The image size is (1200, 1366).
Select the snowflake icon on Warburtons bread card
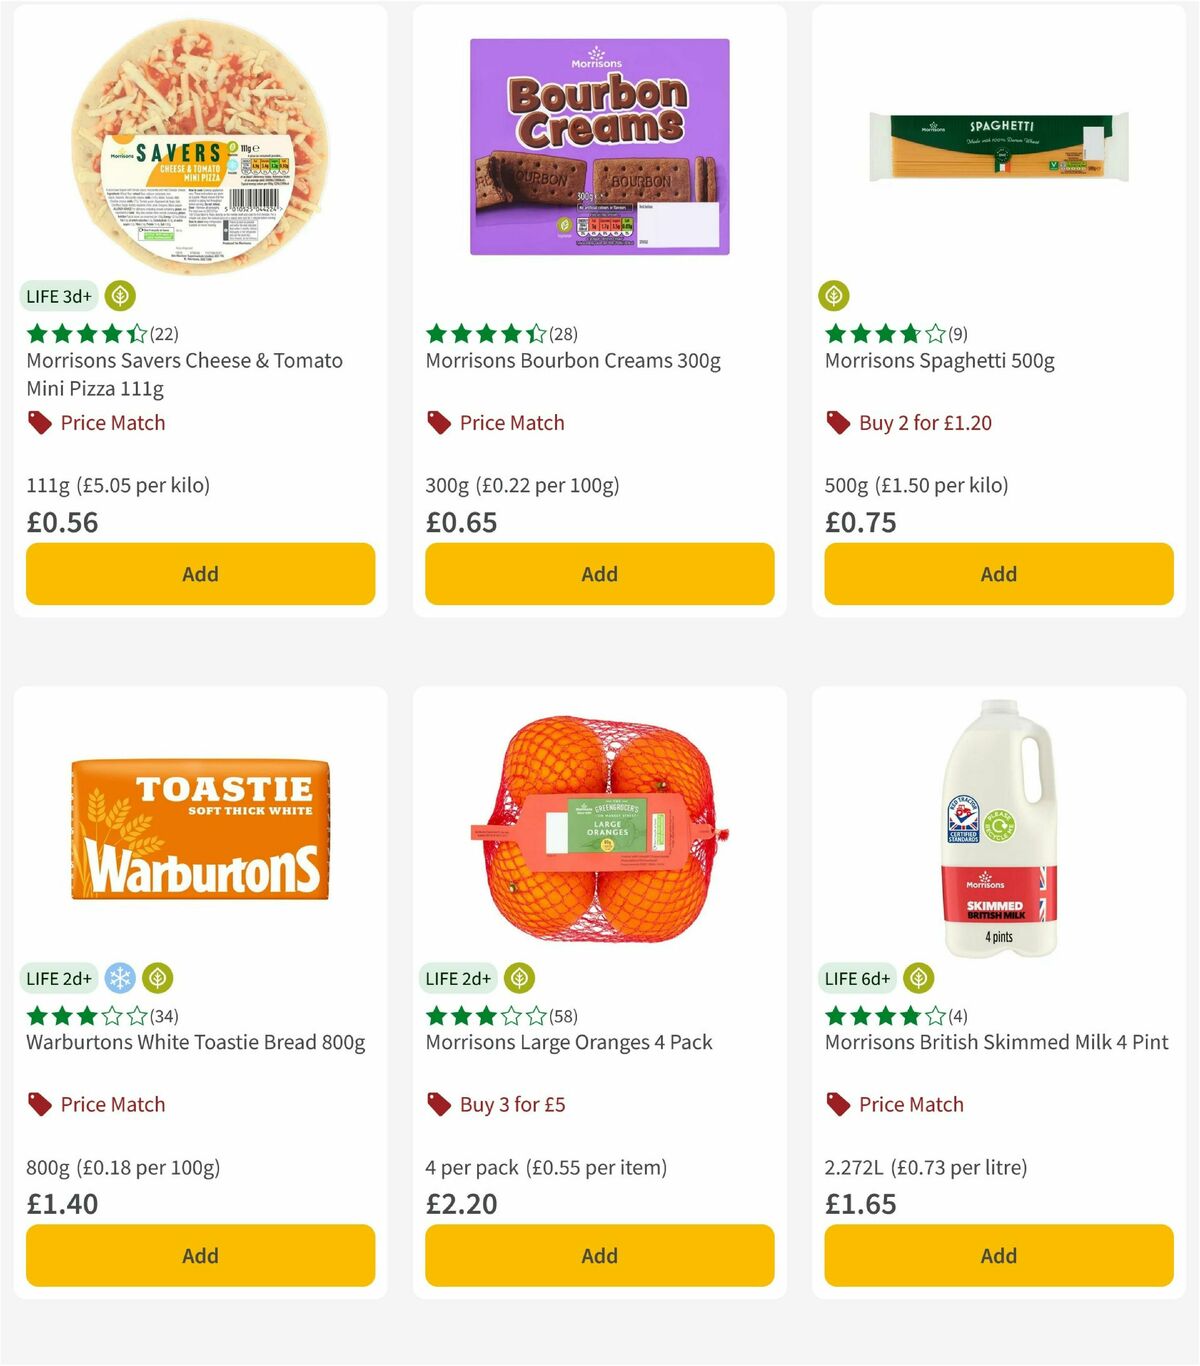pos(120,978)
